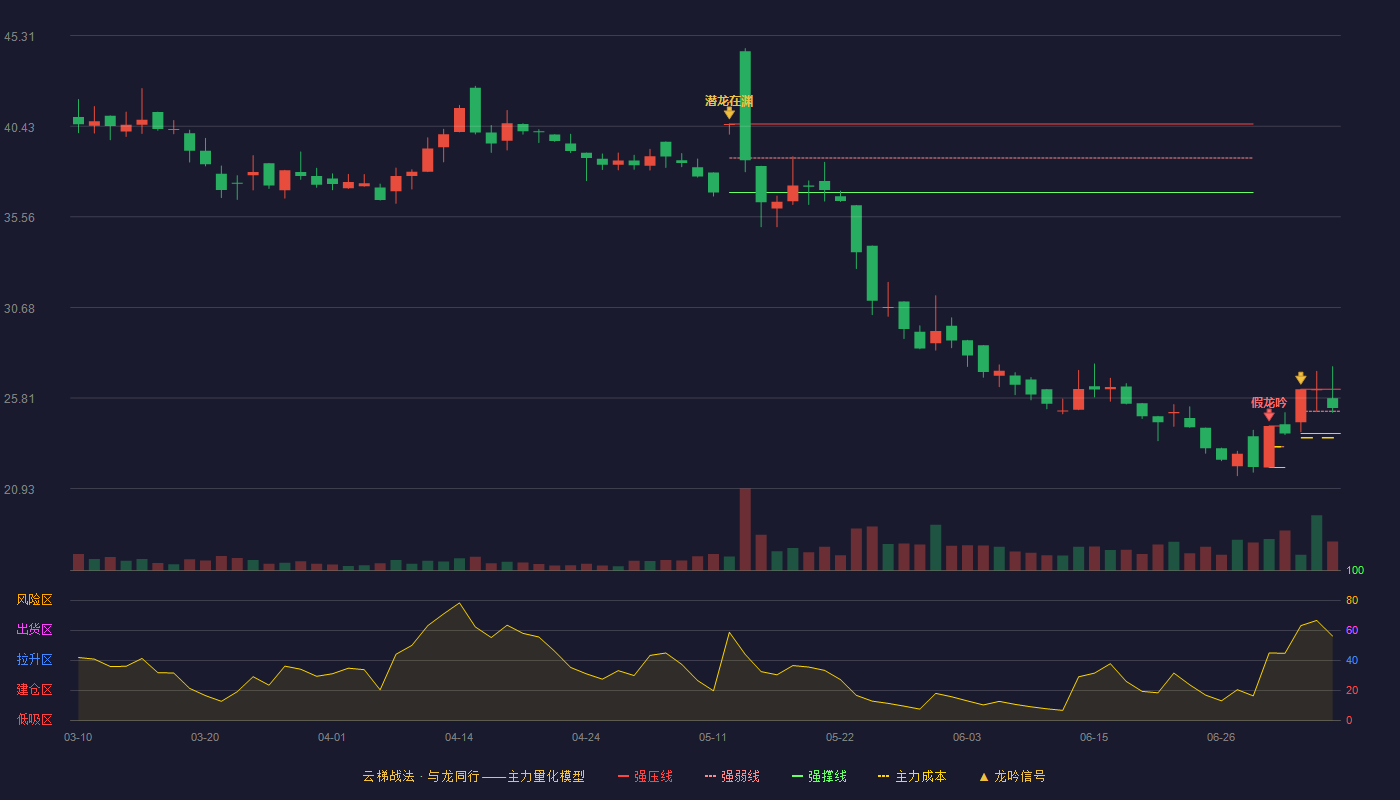Screen dimensions: 1400x800
Task: Toggle the 强压线 legend item
Action: pos(645,776)
